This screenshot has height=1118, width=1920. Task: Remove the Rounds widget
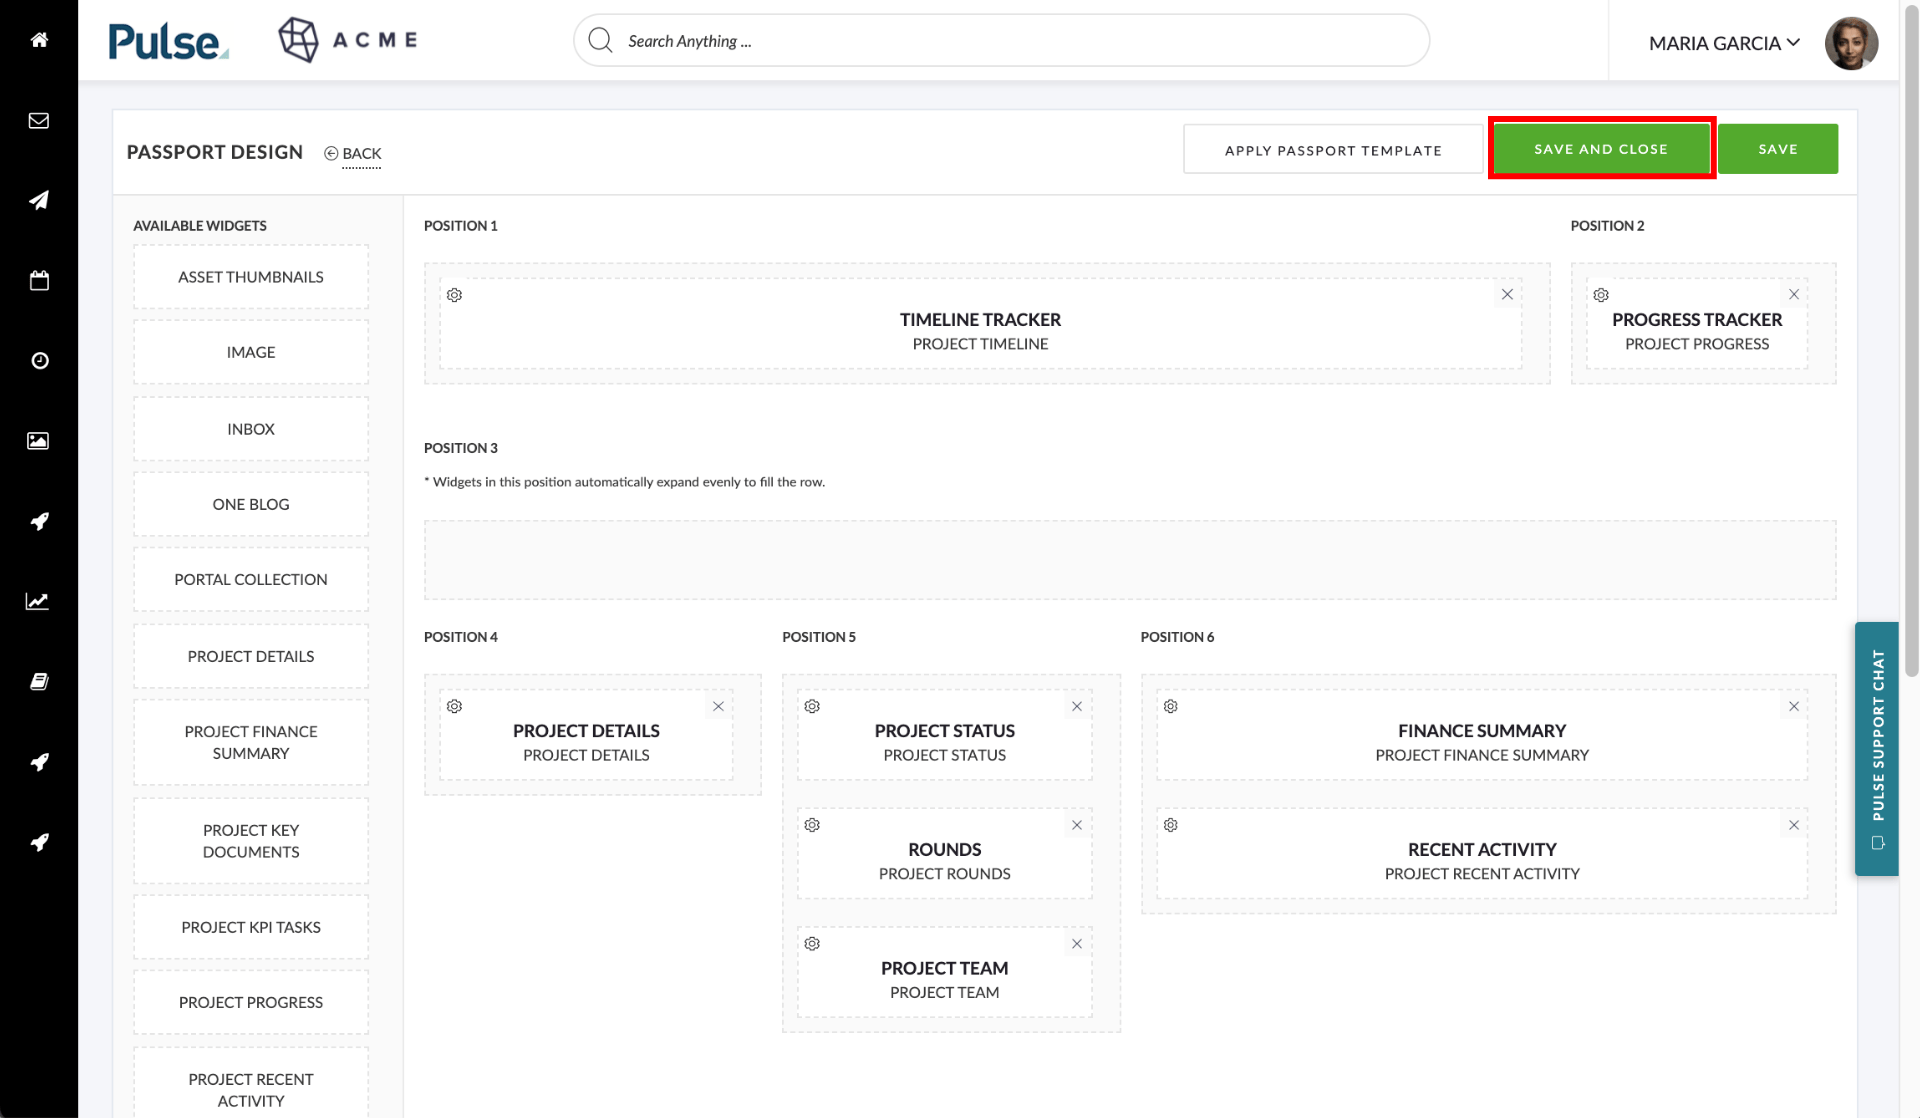[1077, 825]
